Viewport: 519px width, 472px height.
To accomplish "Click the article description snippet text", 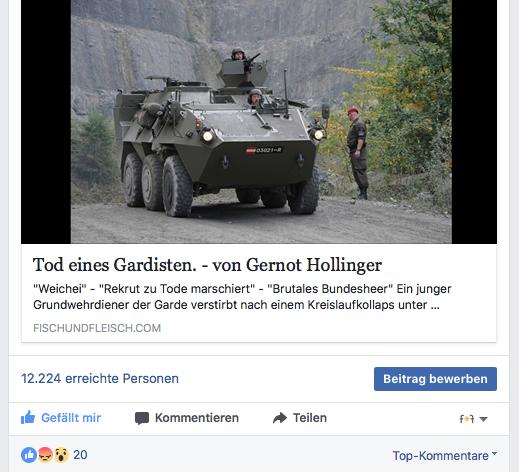I will pos(242,297).
